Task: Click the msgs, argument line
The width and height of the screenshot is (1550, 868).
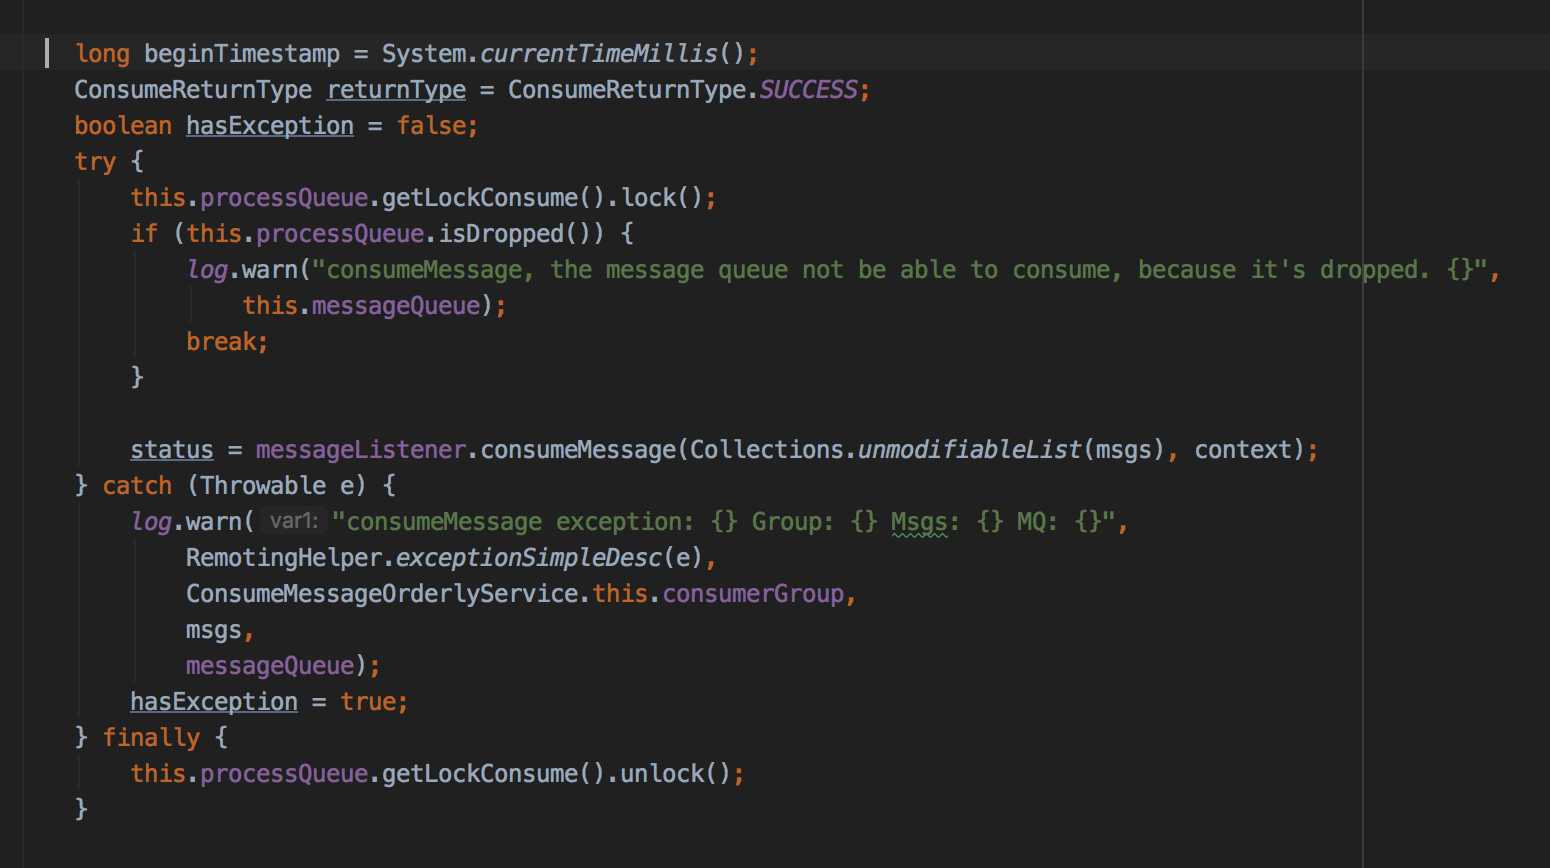Action: pos(220,630)
